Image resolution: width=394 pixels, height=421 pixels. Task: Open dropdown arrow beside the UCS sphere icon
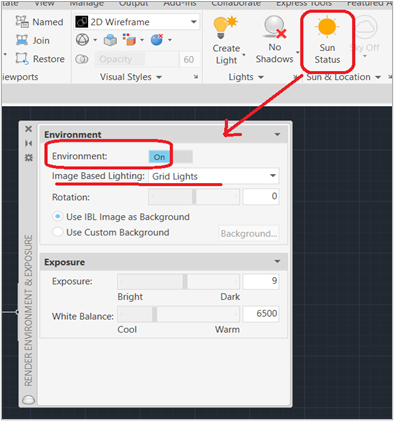pos(95,40)
